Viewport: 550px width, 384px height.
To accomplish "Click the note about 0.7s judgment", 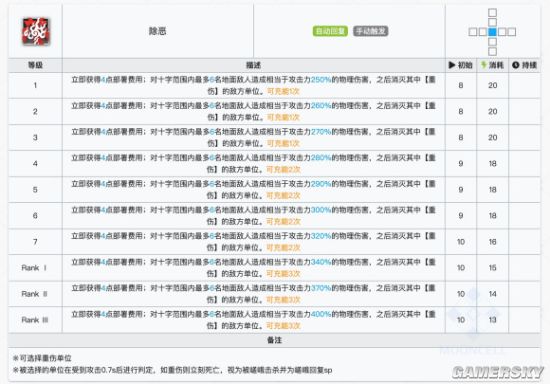I will 173,370.
